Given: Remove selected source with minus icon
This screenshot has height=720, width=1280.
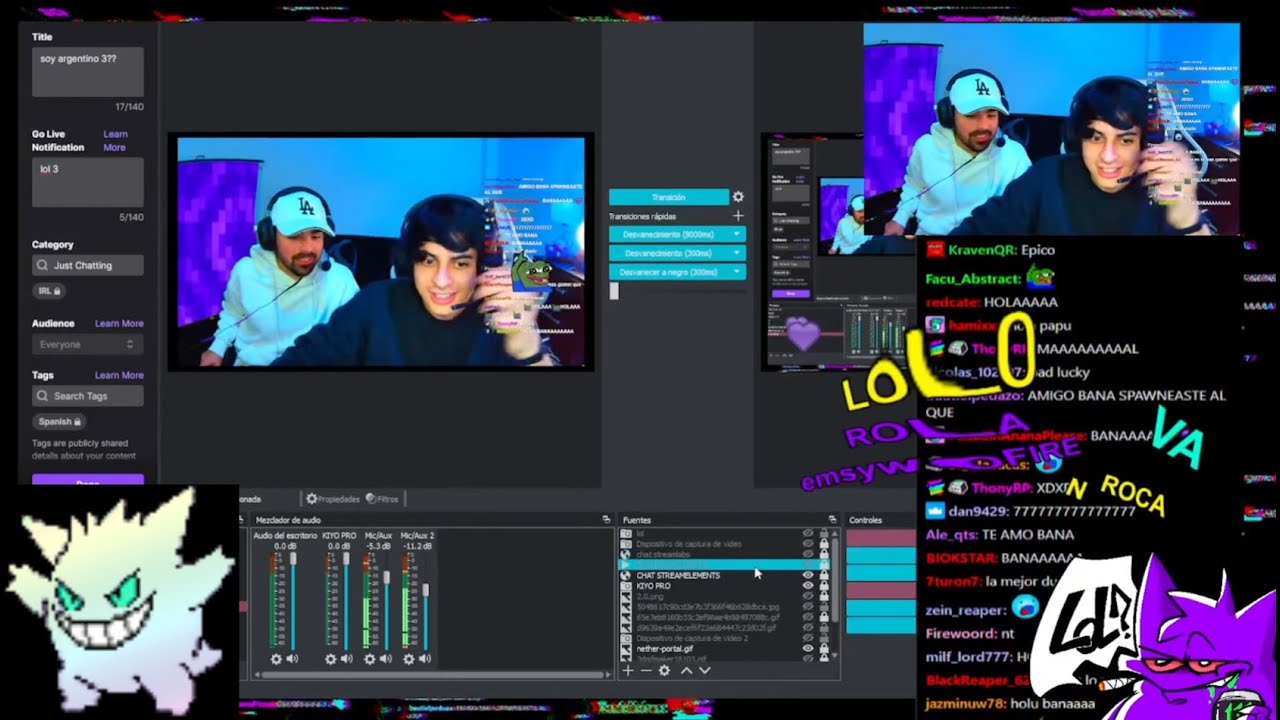Looking at the screenshot, I should pos(646,670).
